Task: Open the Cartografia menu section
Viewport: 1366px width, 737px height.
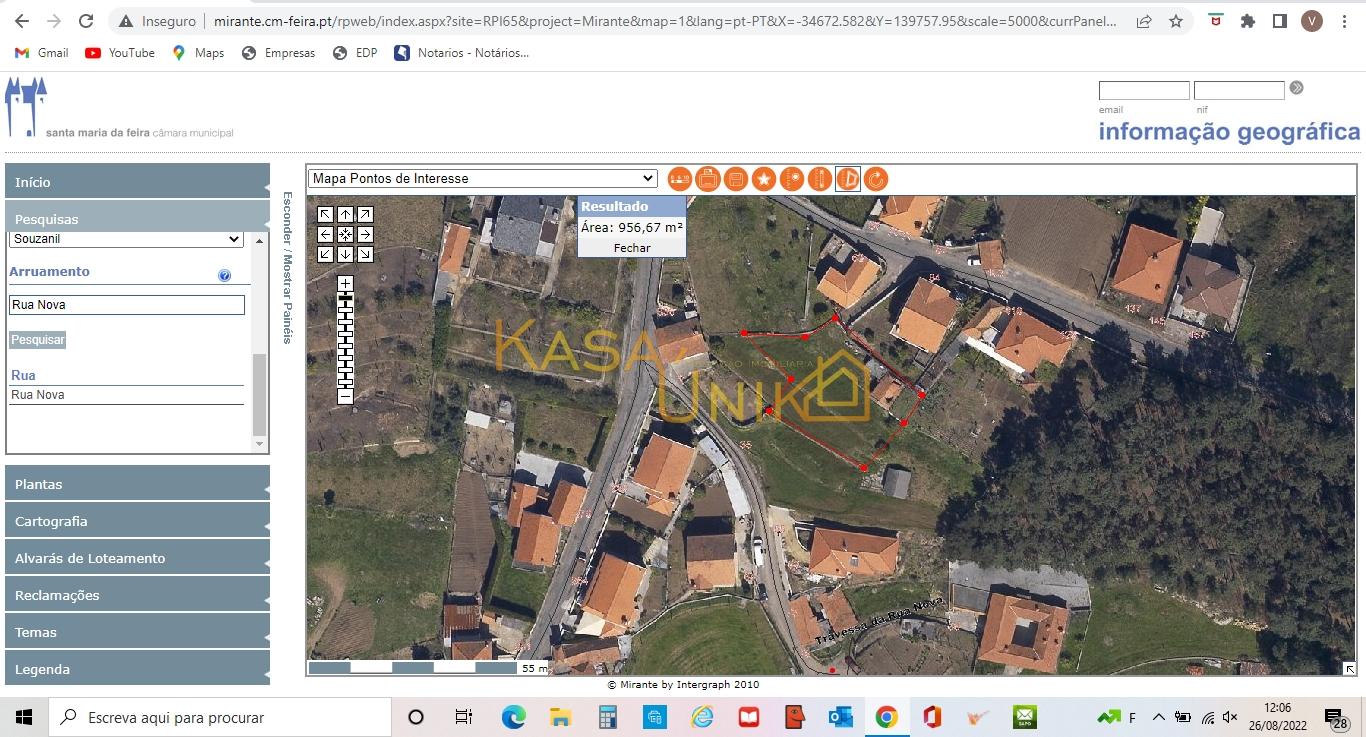Action: 138,521
